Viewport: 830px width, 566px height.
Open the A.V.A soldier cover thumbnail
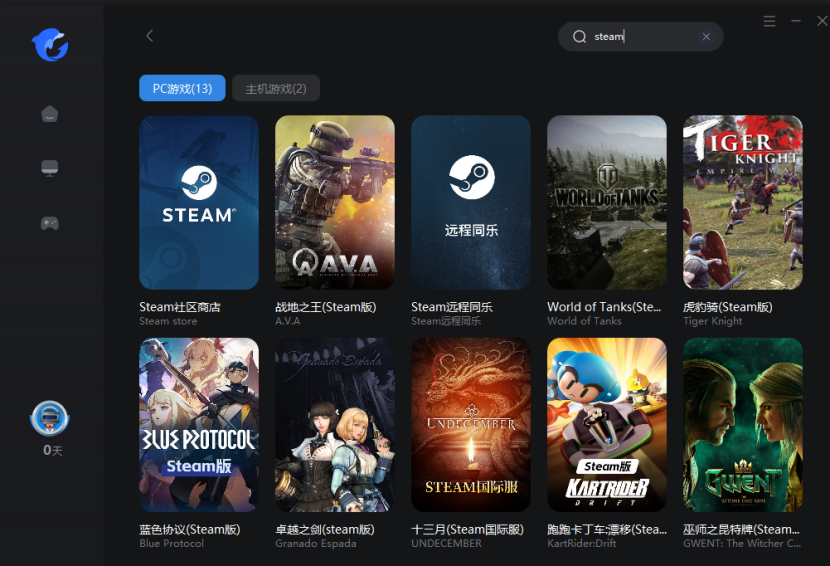click(335, 202)
